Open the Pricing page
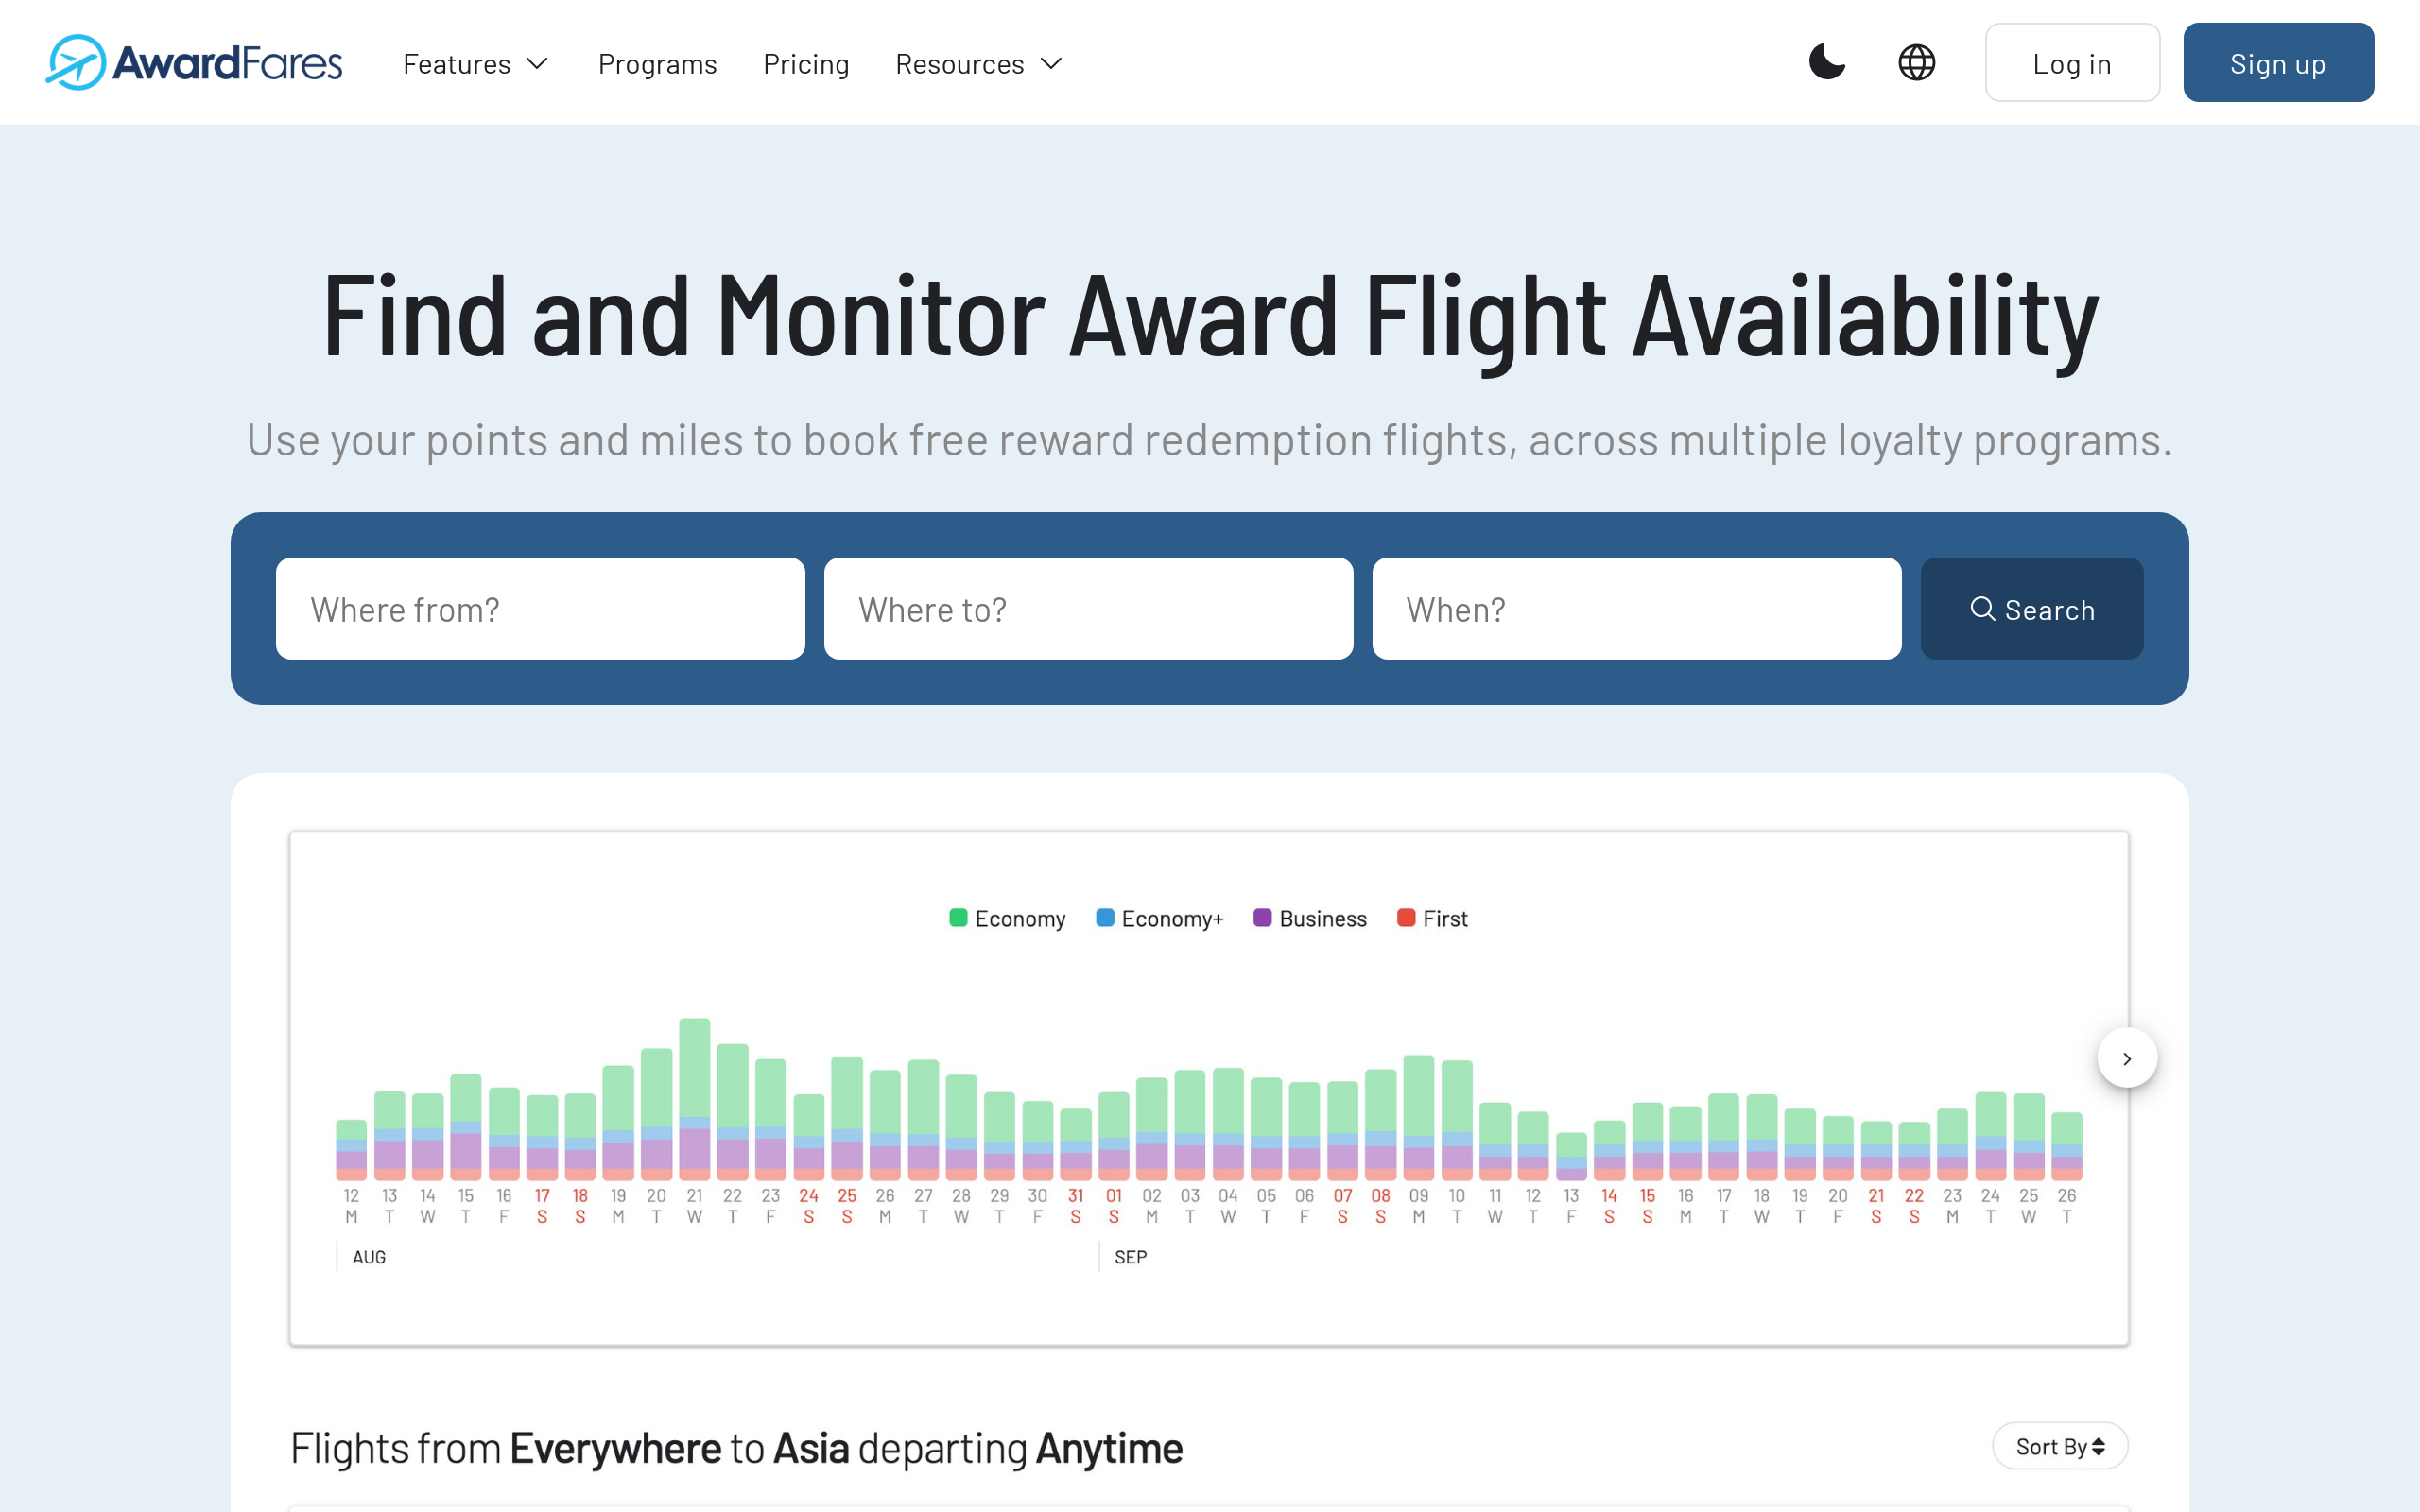Viewport: 2420px width, 1512px height. (x=806, y=64)
